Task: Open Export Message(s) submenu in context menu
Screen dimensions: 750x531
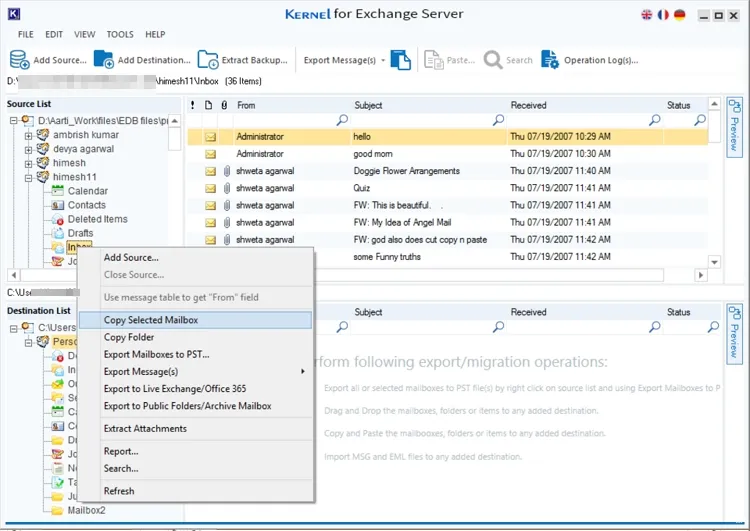Action: point(196,372)
